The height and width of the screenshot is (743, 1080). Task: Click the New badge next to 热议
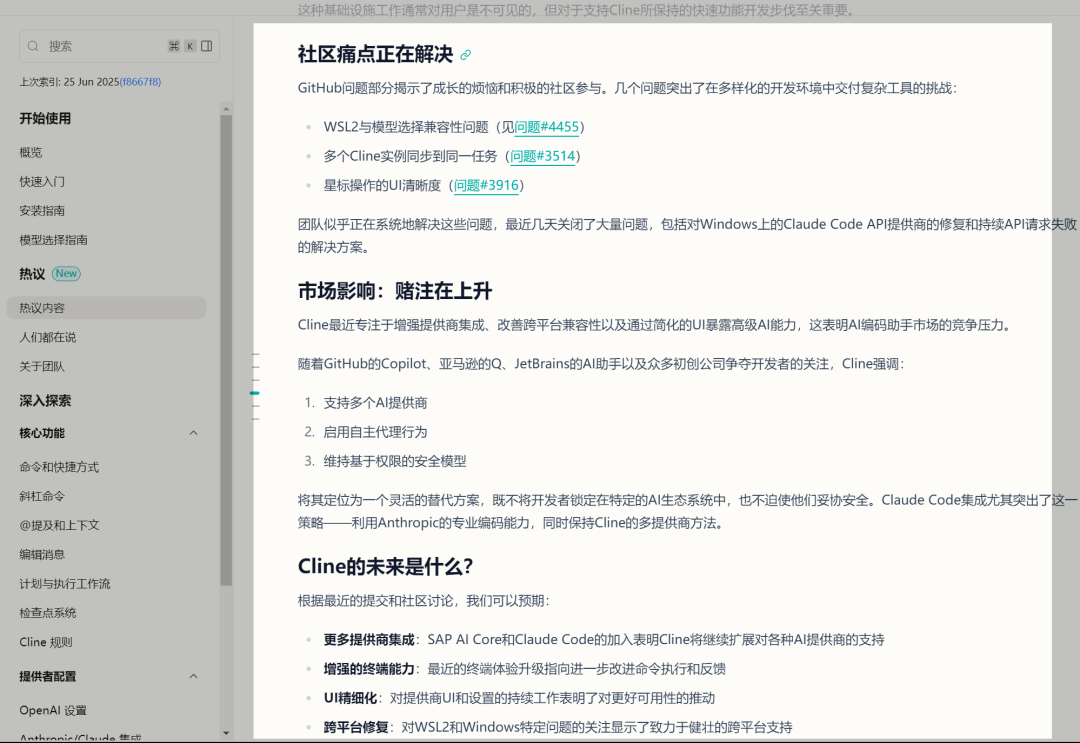tap(66, 273)
